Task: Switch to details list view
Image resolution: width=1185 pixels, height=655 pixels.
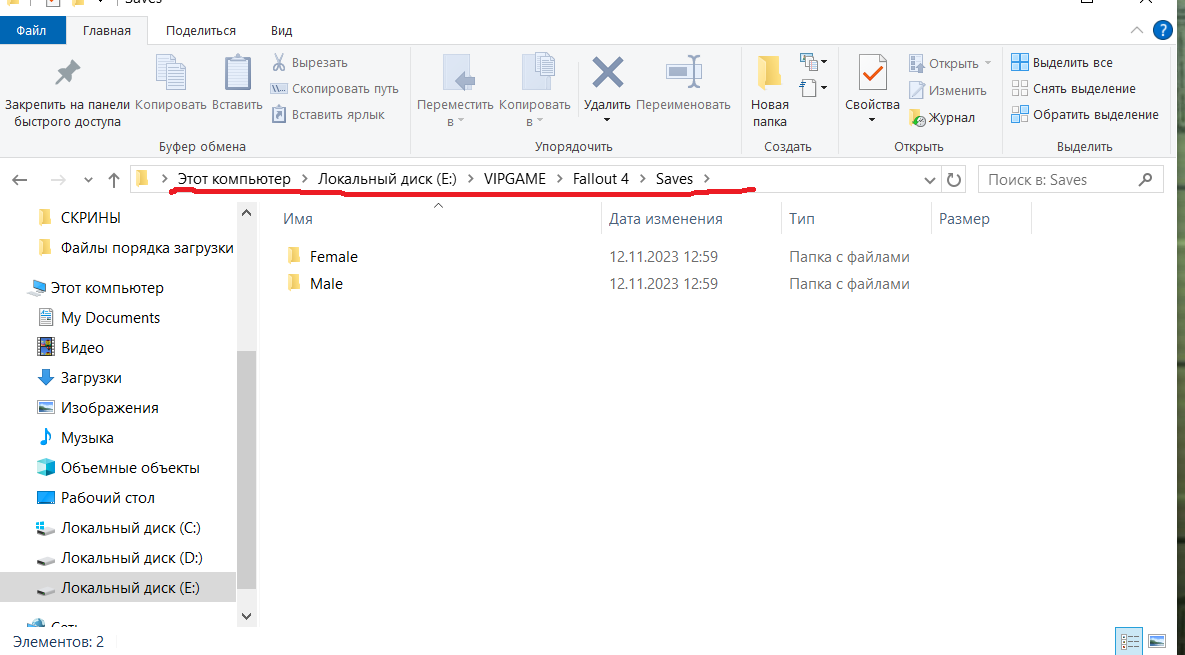Action: [x=1130, y=641]
